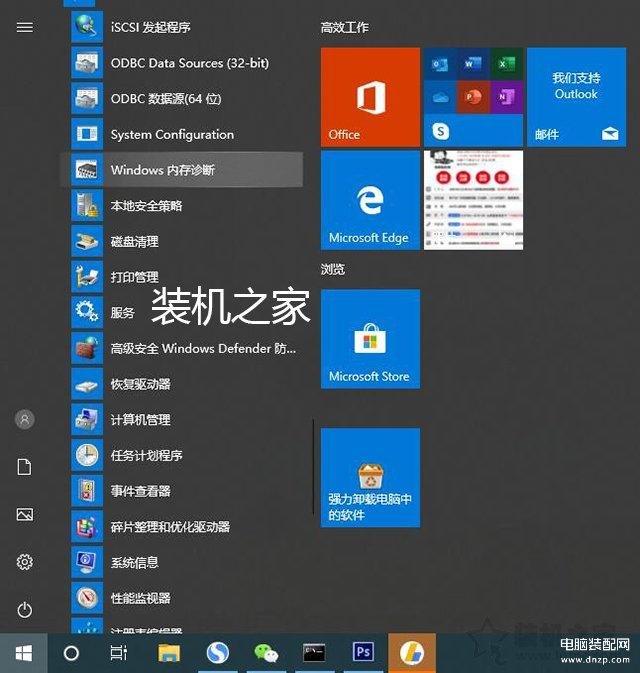
Task: Open OneNote icon in Office apps tile
Action: pos(506,97)
